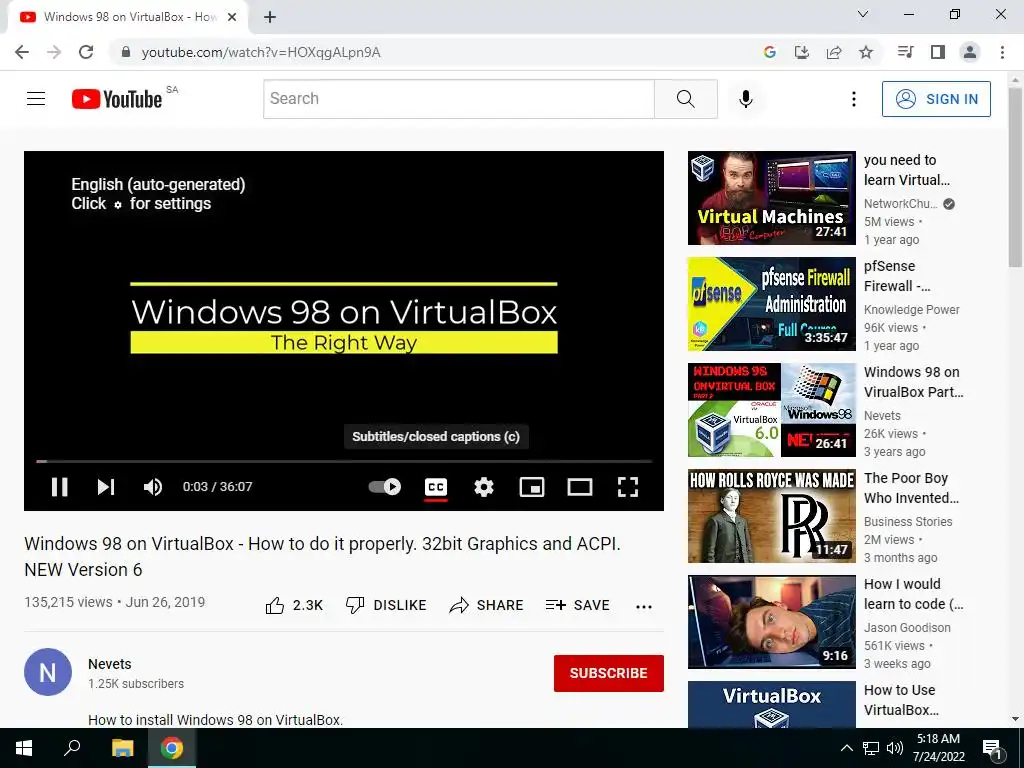Enter fullscreen mode icon

628,487
